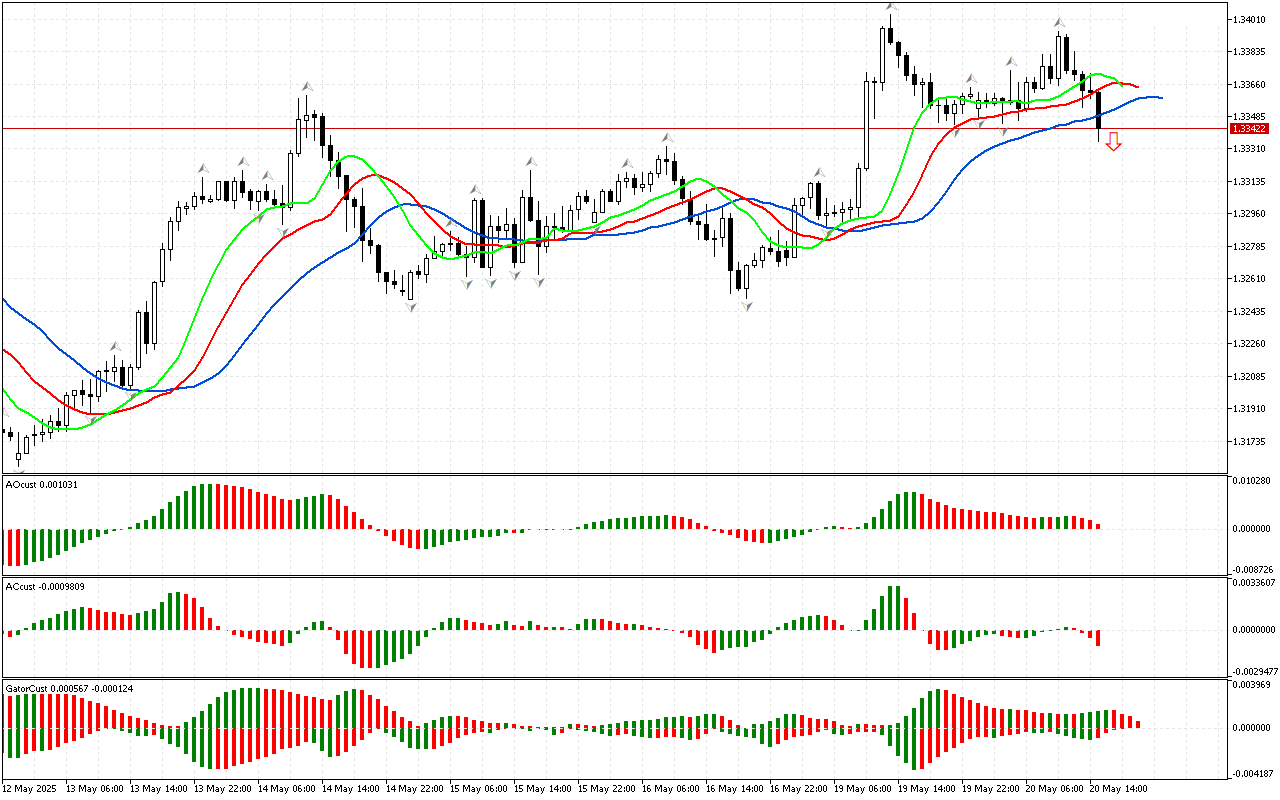Select the red horizontal price level line
Image resolution: width=1280 pixels, height=800 pixels.
click(x=600, y=129)
